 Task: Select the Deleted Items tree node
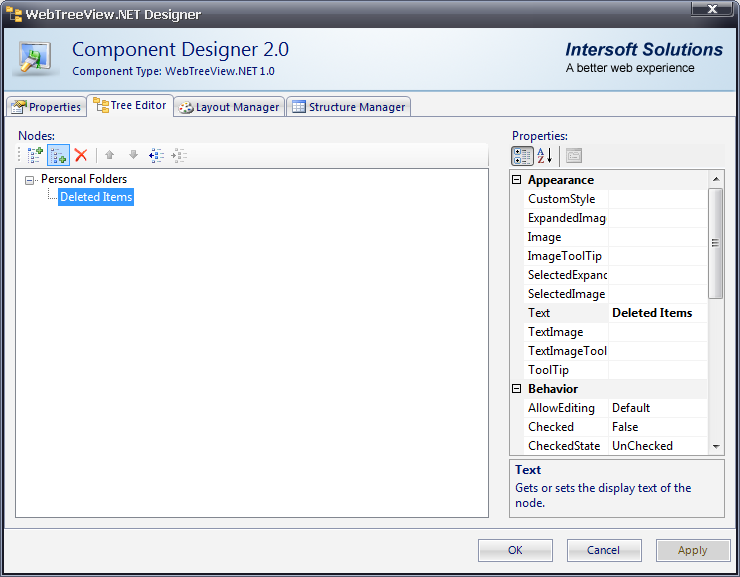tap(96, 197)
